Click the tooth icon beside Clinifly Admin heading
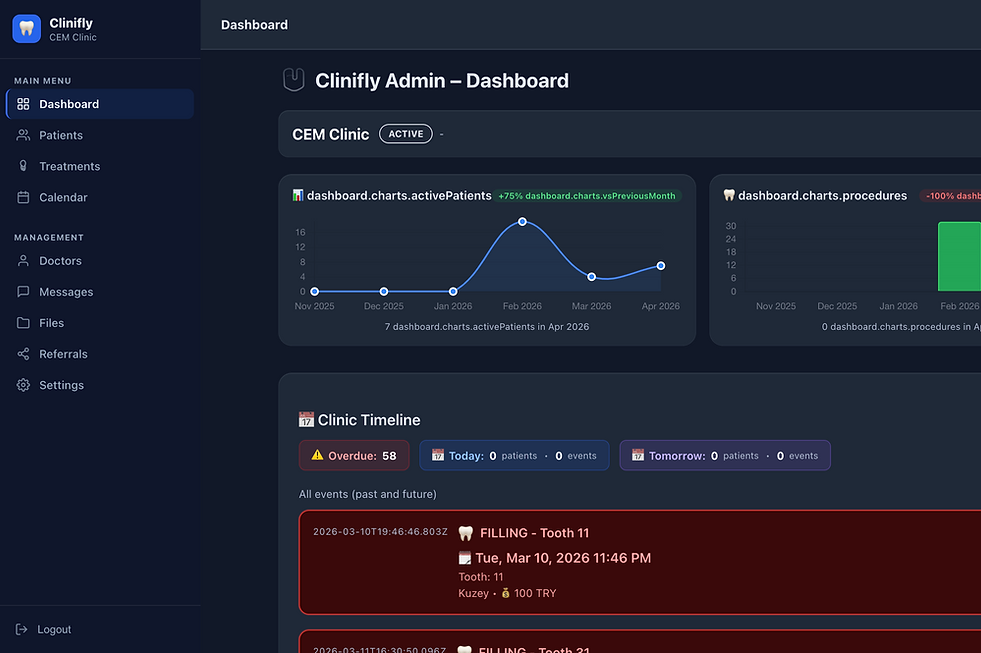The image size is (981, 653). click(293, 80)
